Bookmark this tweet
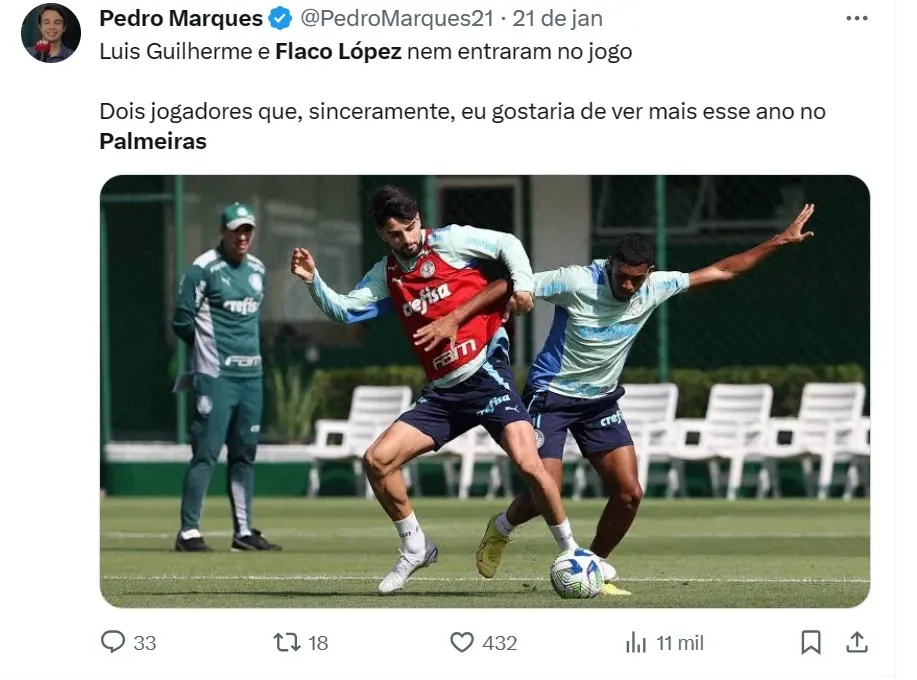 coord(811,642)
